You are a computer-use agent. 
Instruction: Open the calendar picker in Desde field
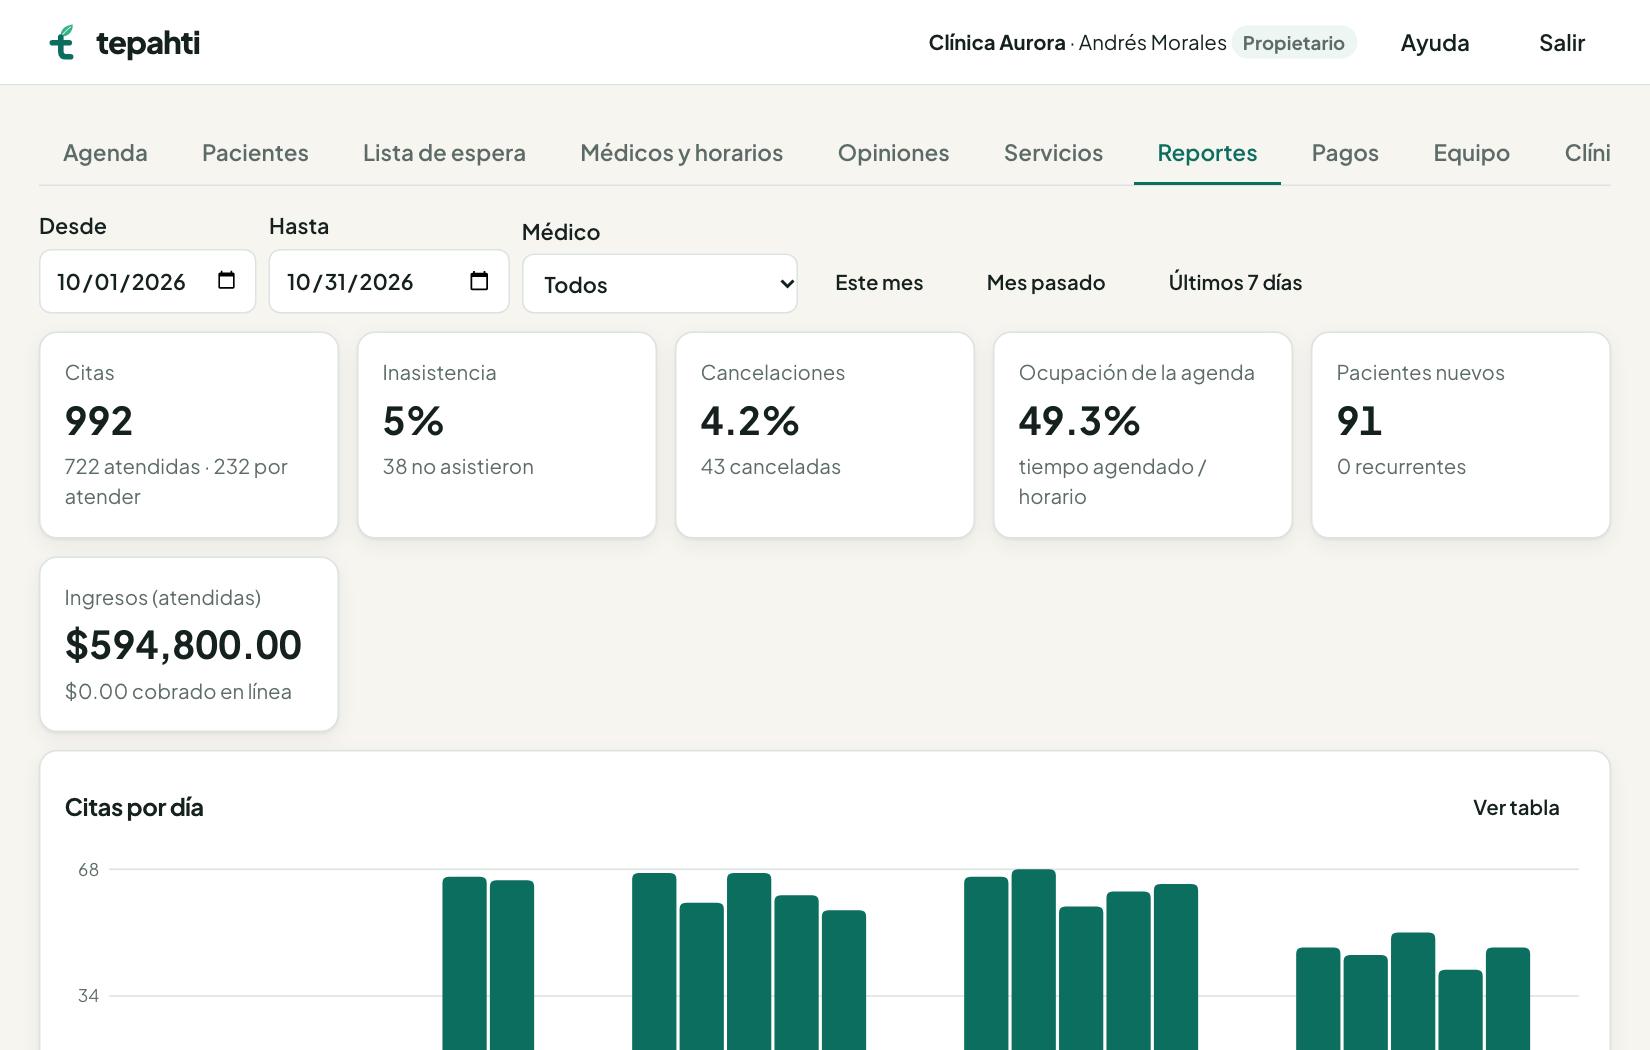click(227, 281)
